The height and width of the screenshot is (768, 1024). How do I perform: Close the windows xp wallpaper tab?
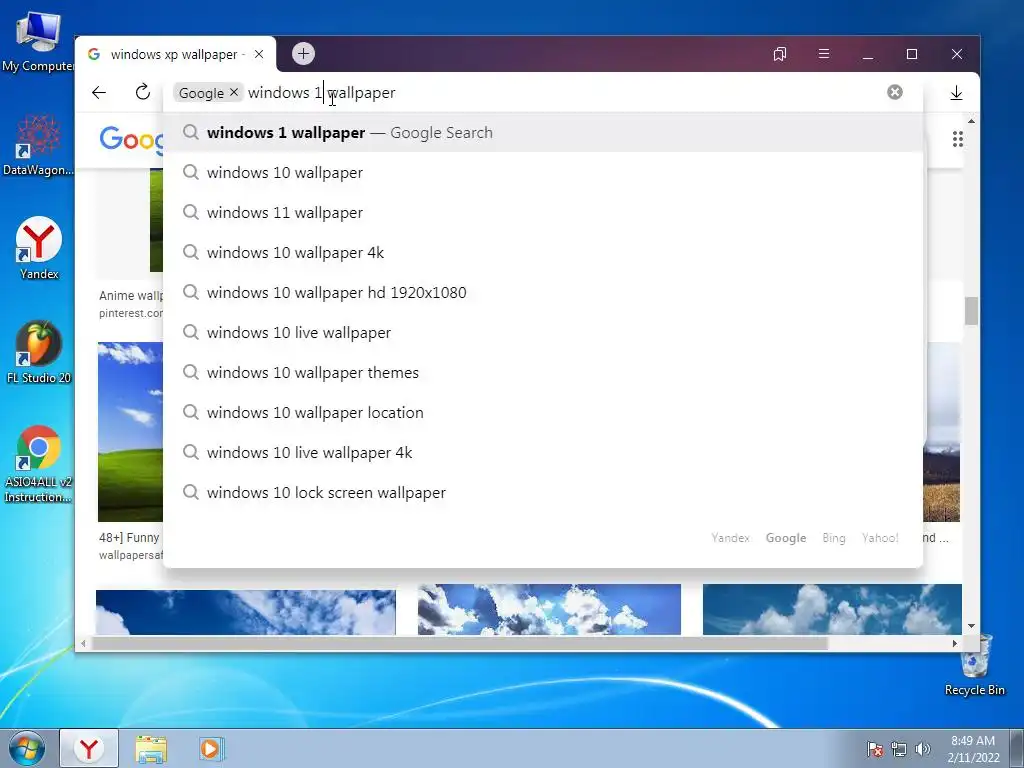pos(259,54)
